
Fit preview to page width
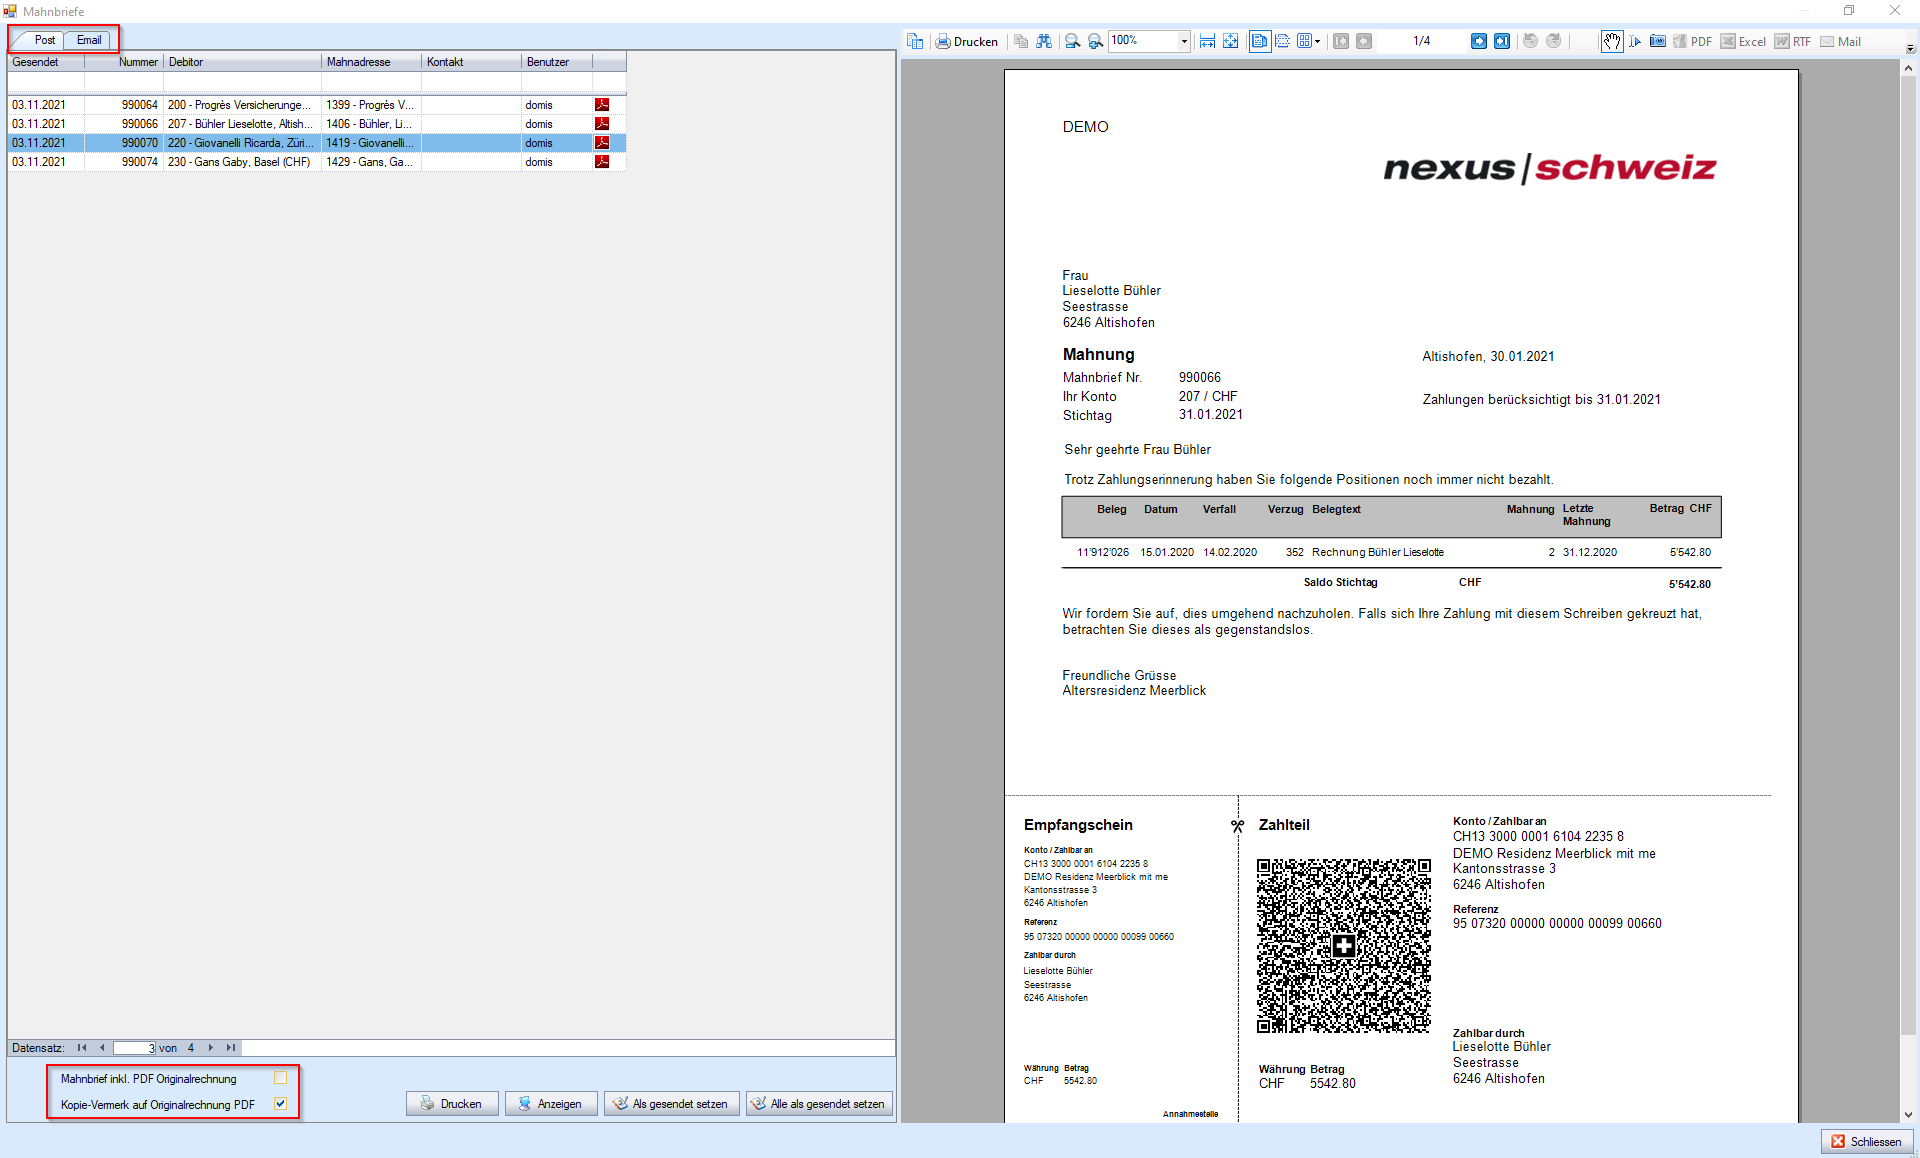click(1208, 41)
